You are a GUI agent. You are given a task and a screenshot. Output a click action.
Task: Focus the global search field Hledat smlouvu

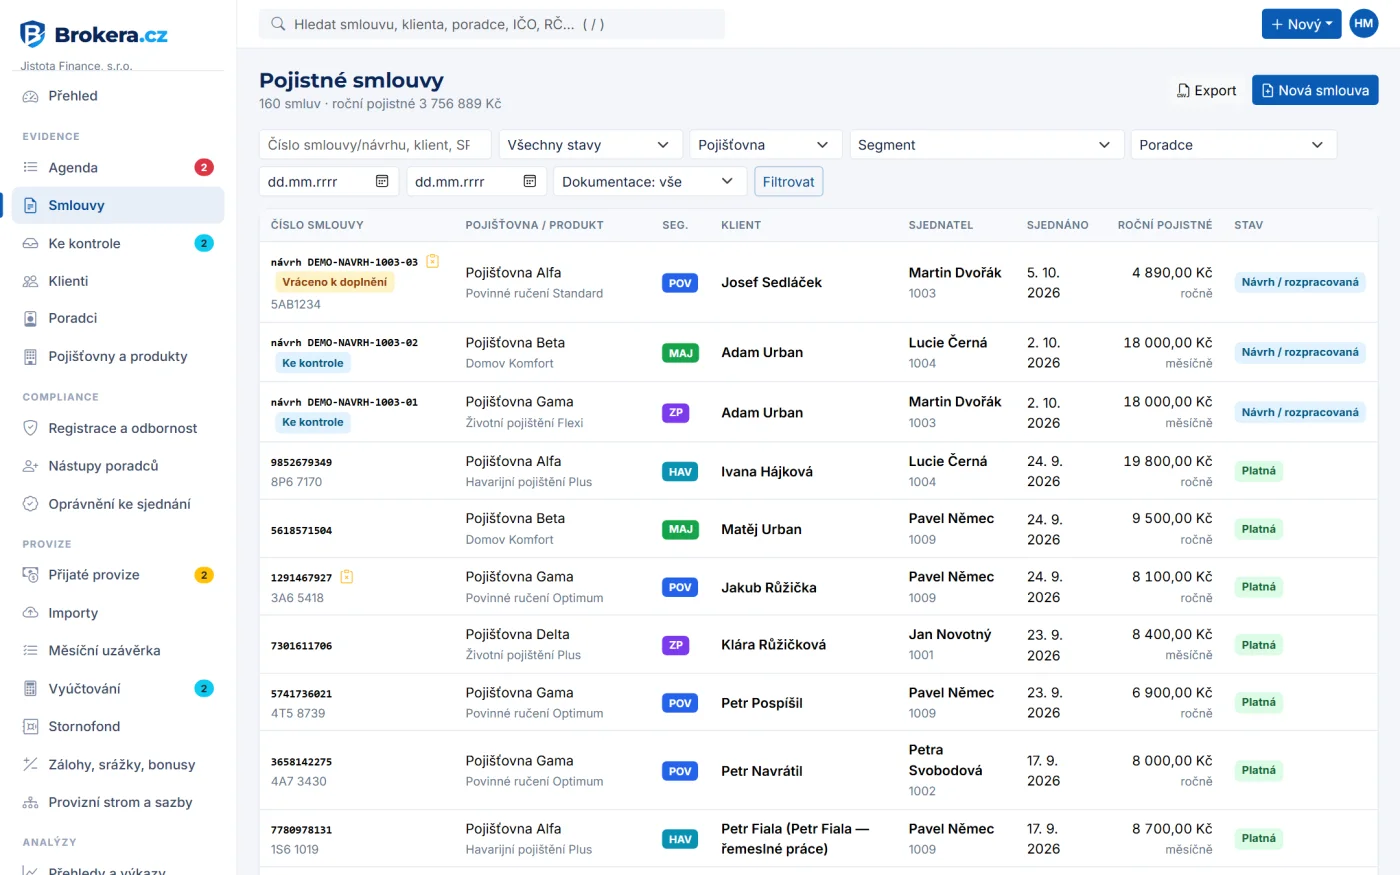[x=492, y=24]
